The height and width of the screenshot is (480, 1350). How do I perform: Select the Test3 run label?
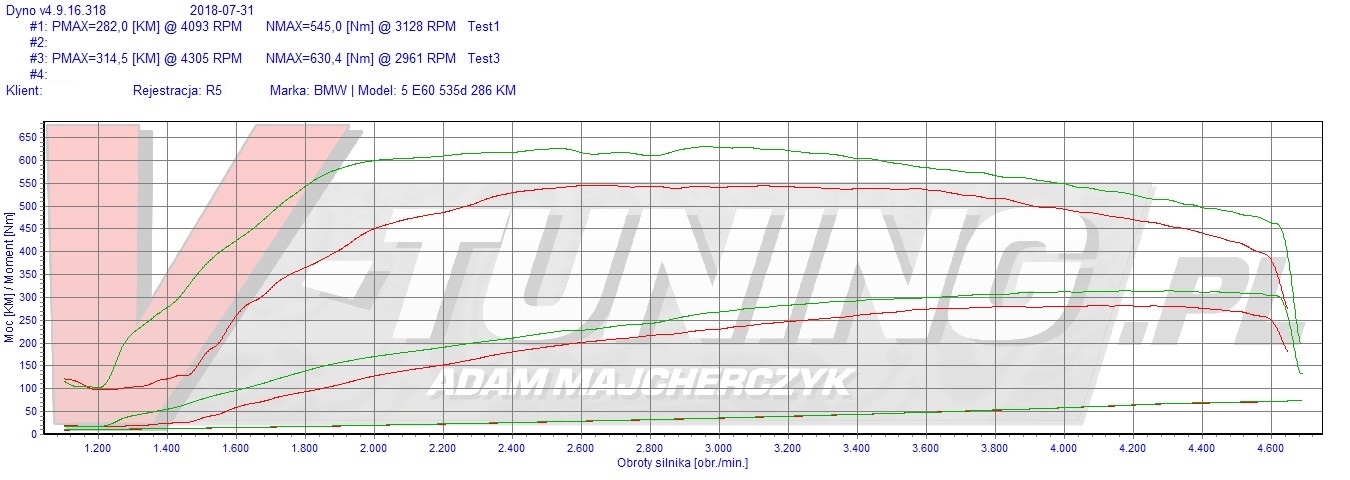coord(484,58)
